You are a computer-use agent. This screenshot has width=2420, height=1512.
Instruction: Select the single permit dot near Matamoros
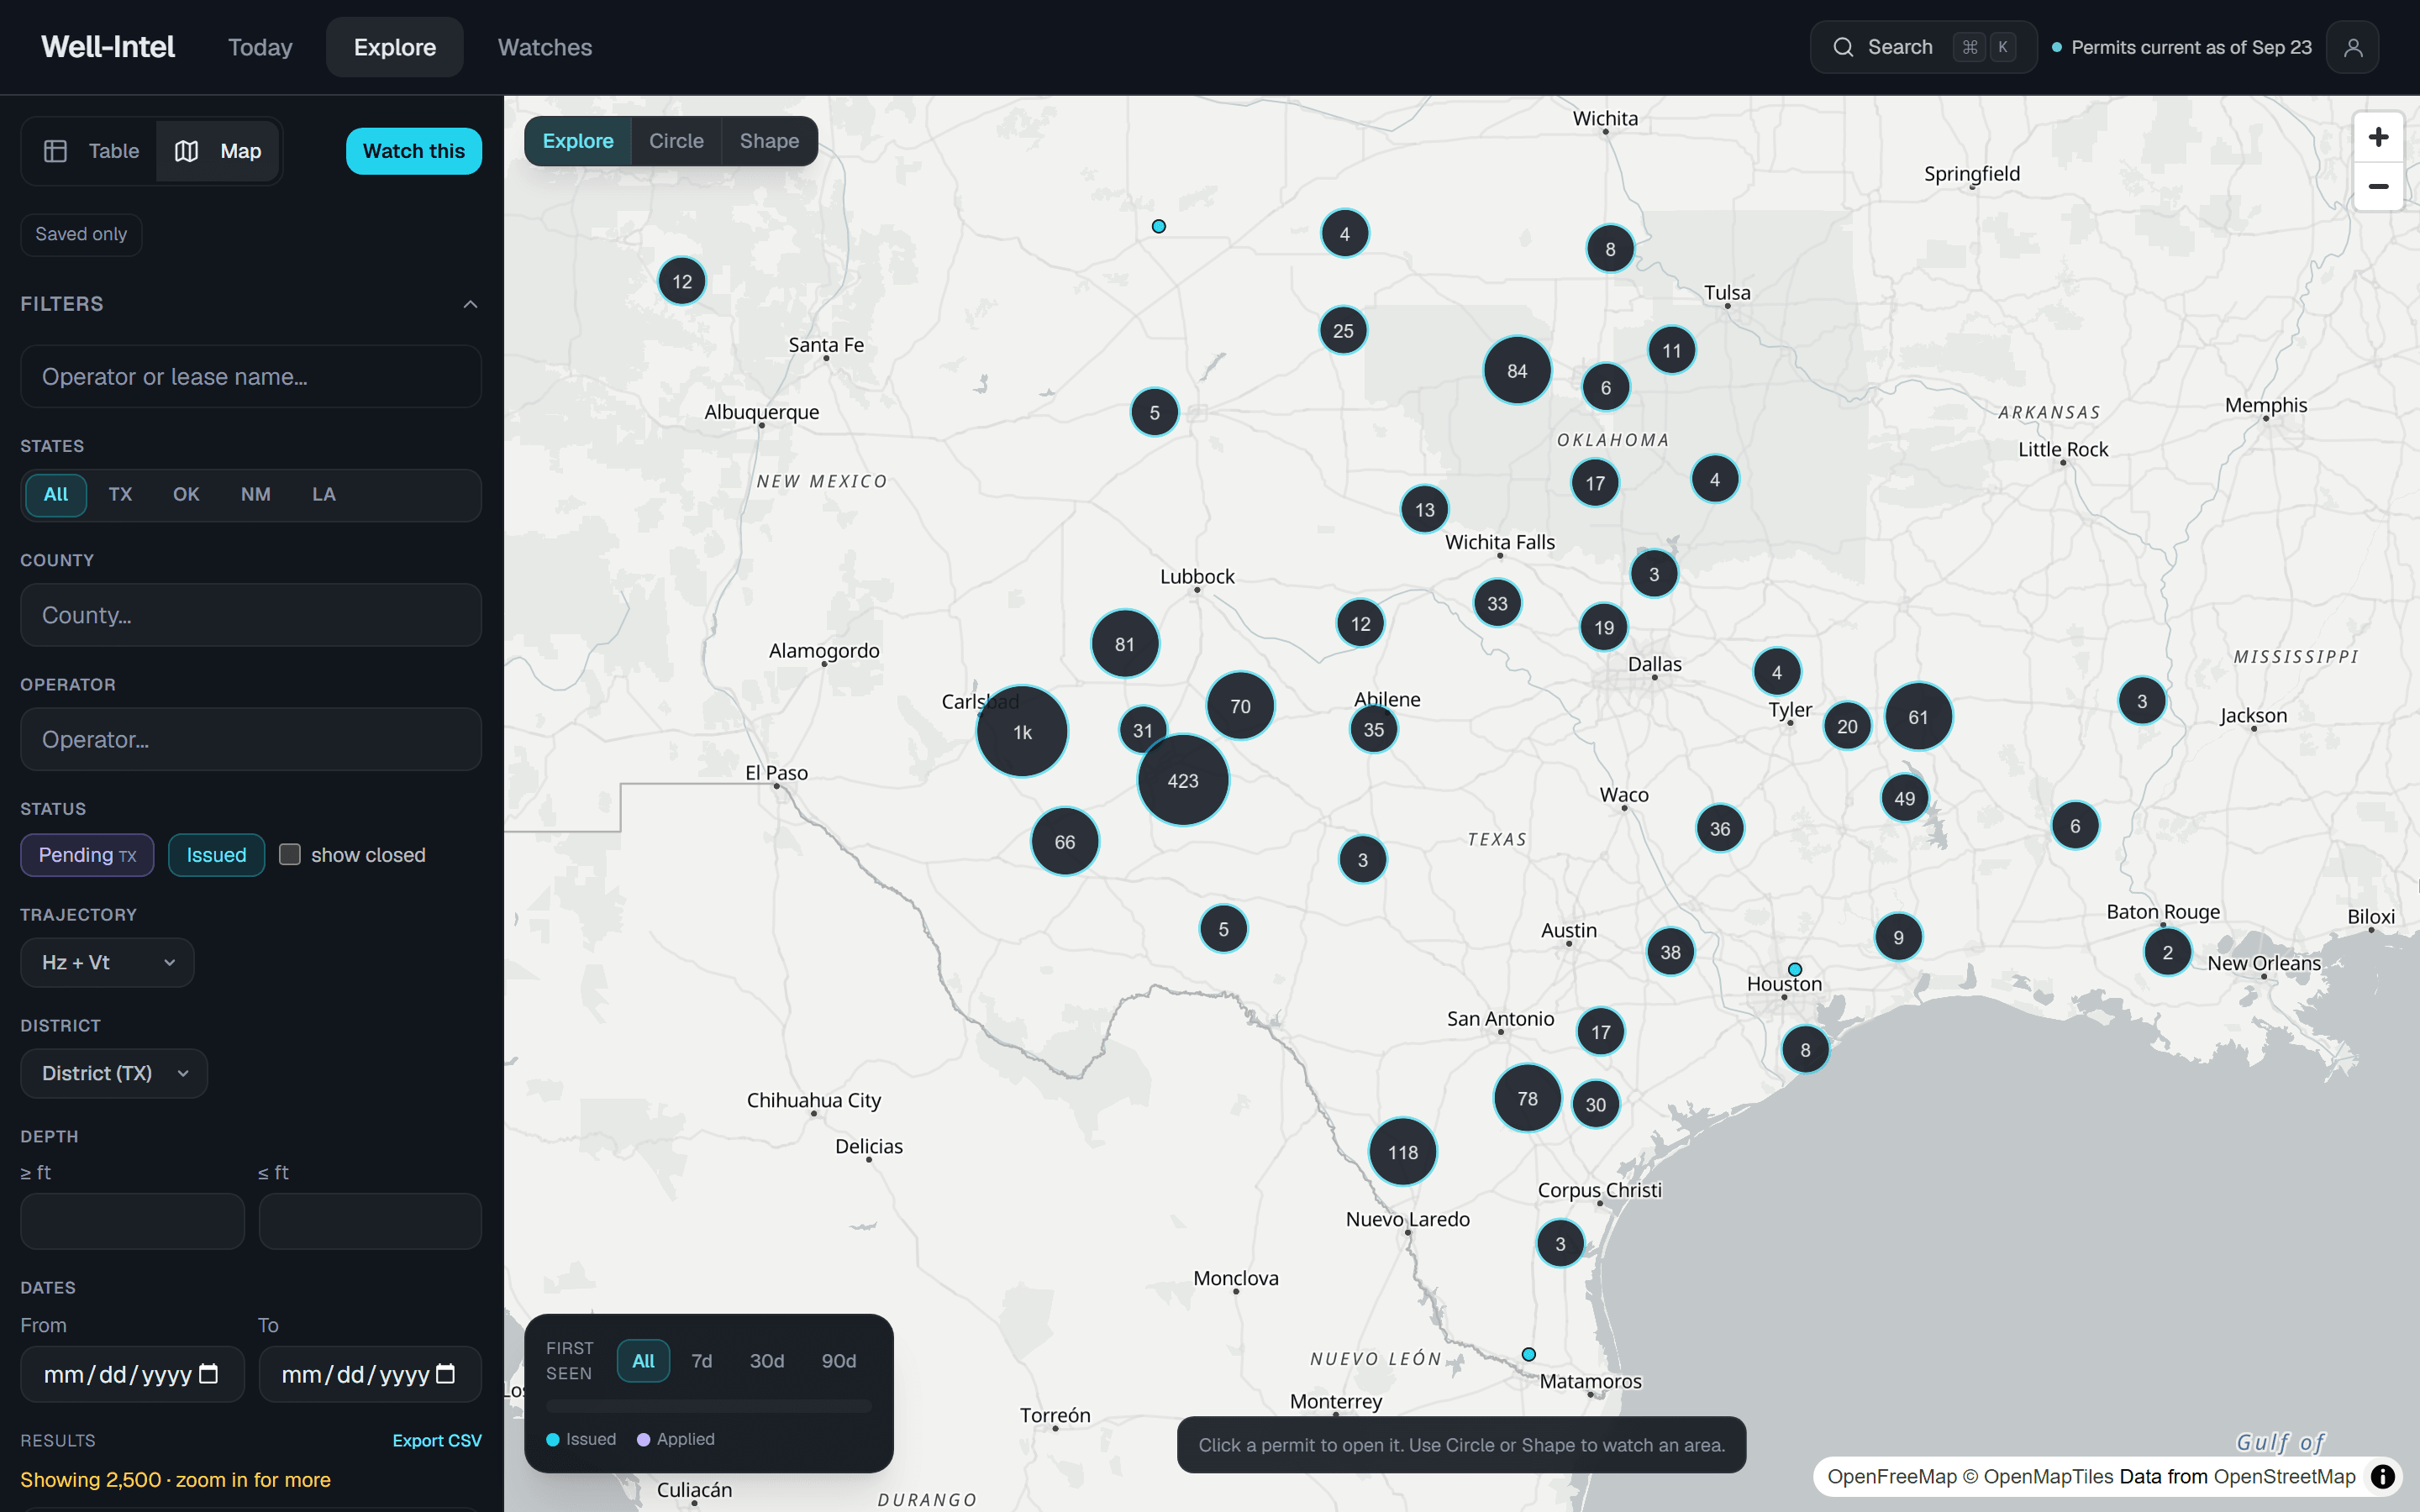point(1528,1354)
